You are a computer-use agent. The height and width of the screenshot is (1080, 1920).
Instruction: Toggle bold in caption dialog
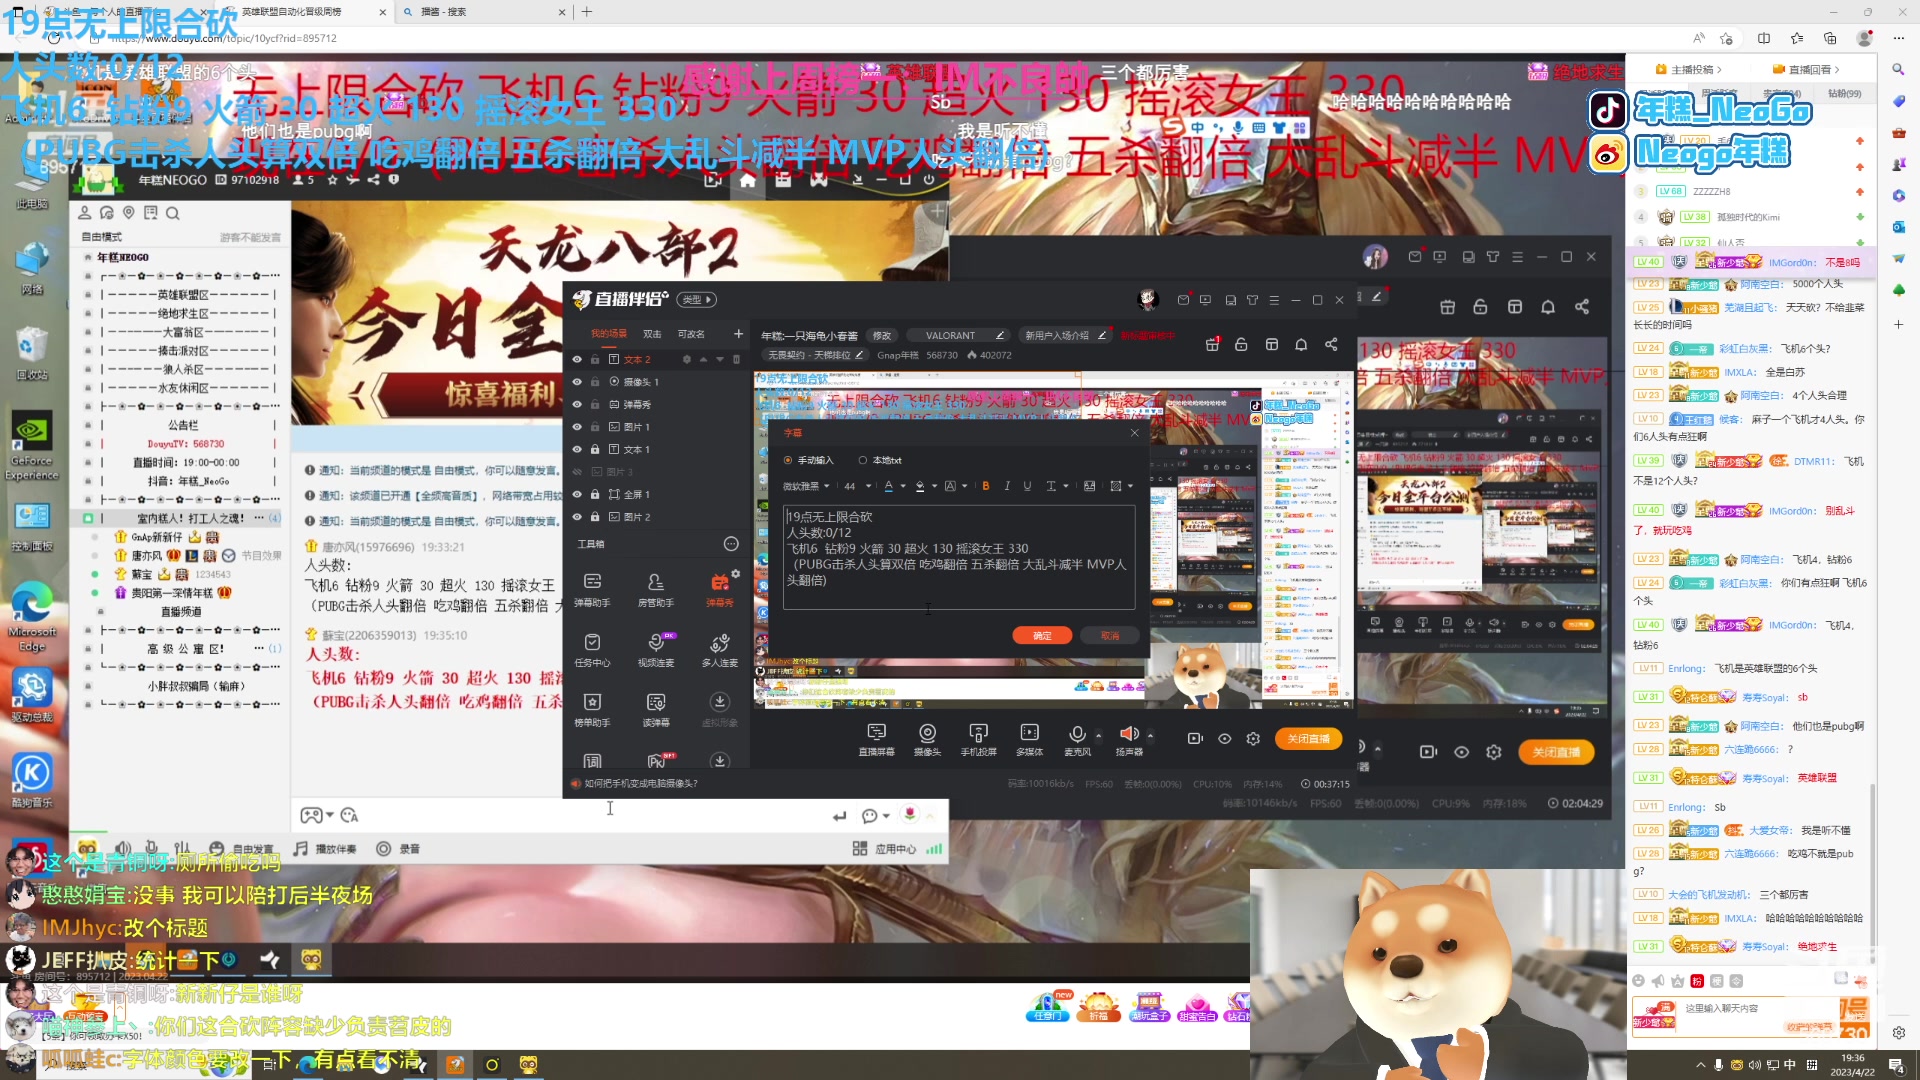[986, 486]
